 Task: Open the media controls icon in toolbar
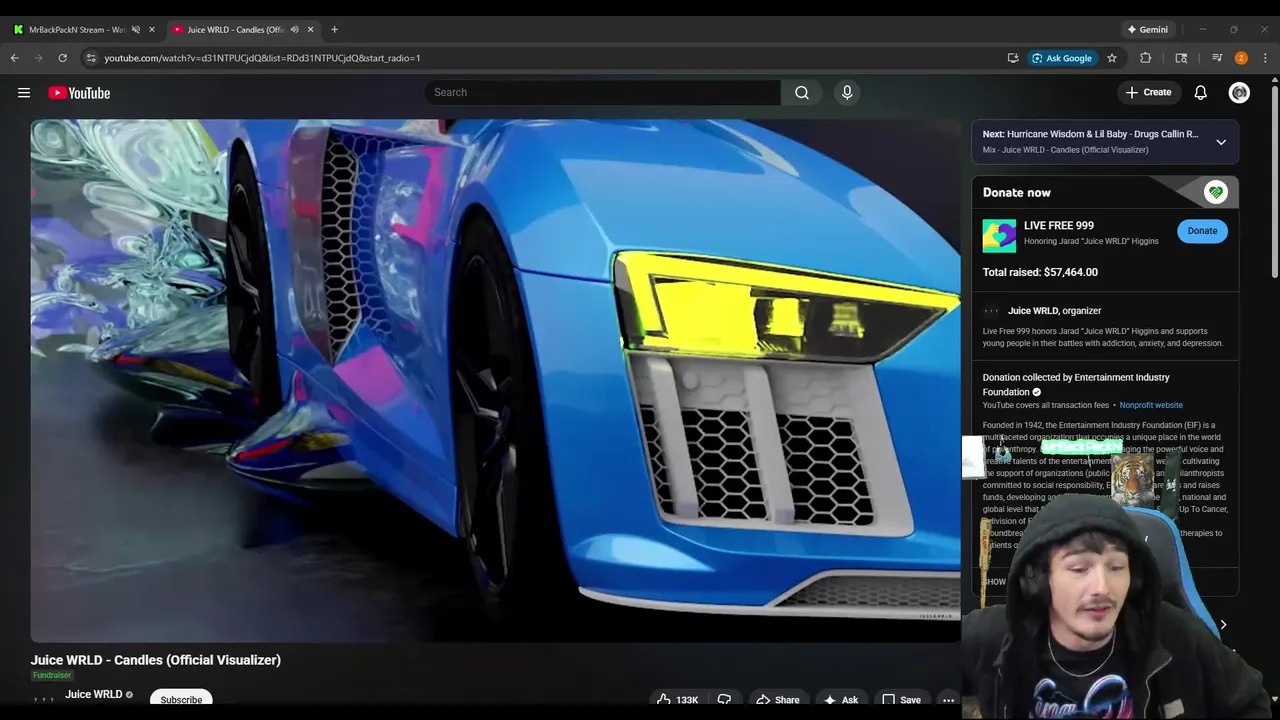point(1217,58)
